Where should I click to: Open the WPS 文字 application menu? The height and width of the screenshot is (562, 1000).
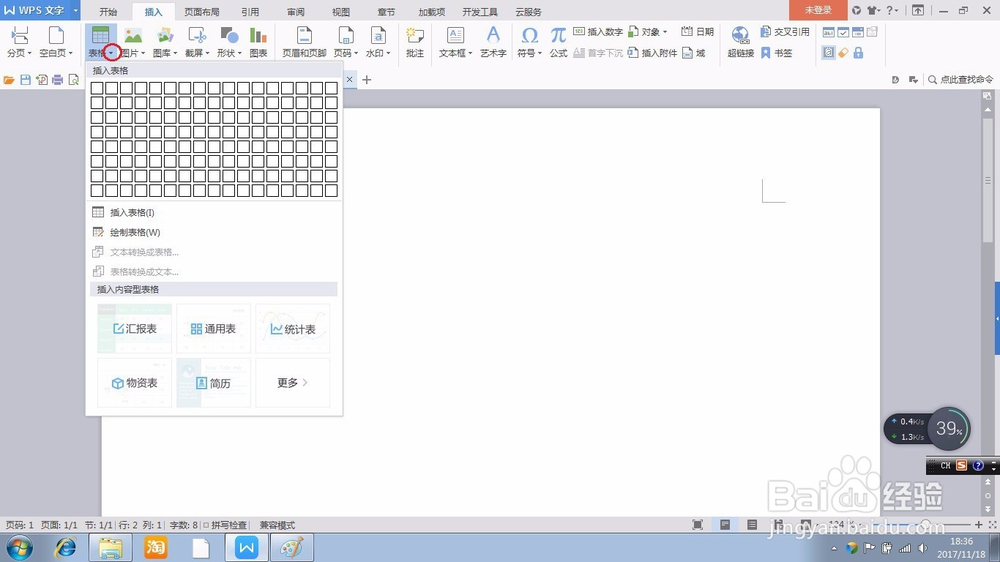pos(40,10)
